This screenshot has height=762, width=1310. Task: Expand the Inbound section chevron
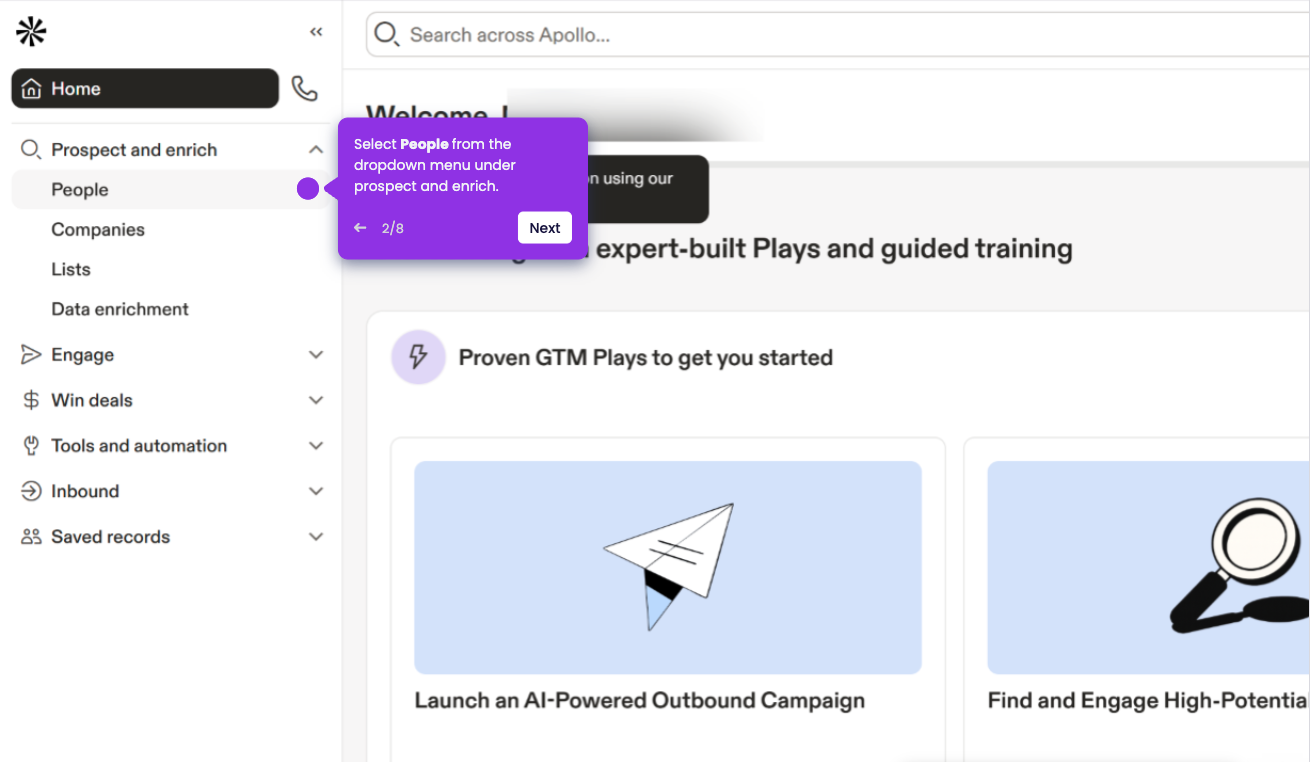[316, 491]
